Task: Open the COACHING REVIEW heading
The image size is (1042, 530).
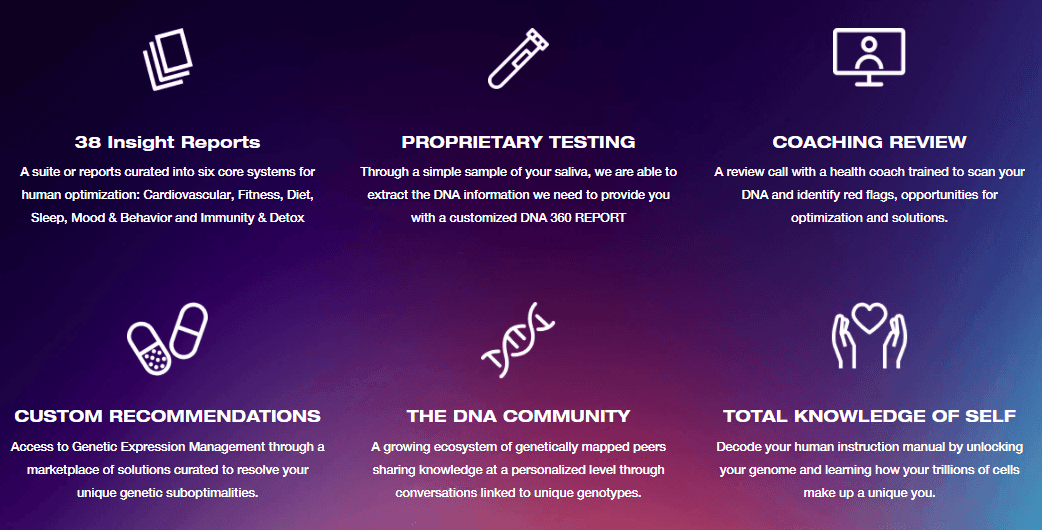Action: tap(869, 142)
